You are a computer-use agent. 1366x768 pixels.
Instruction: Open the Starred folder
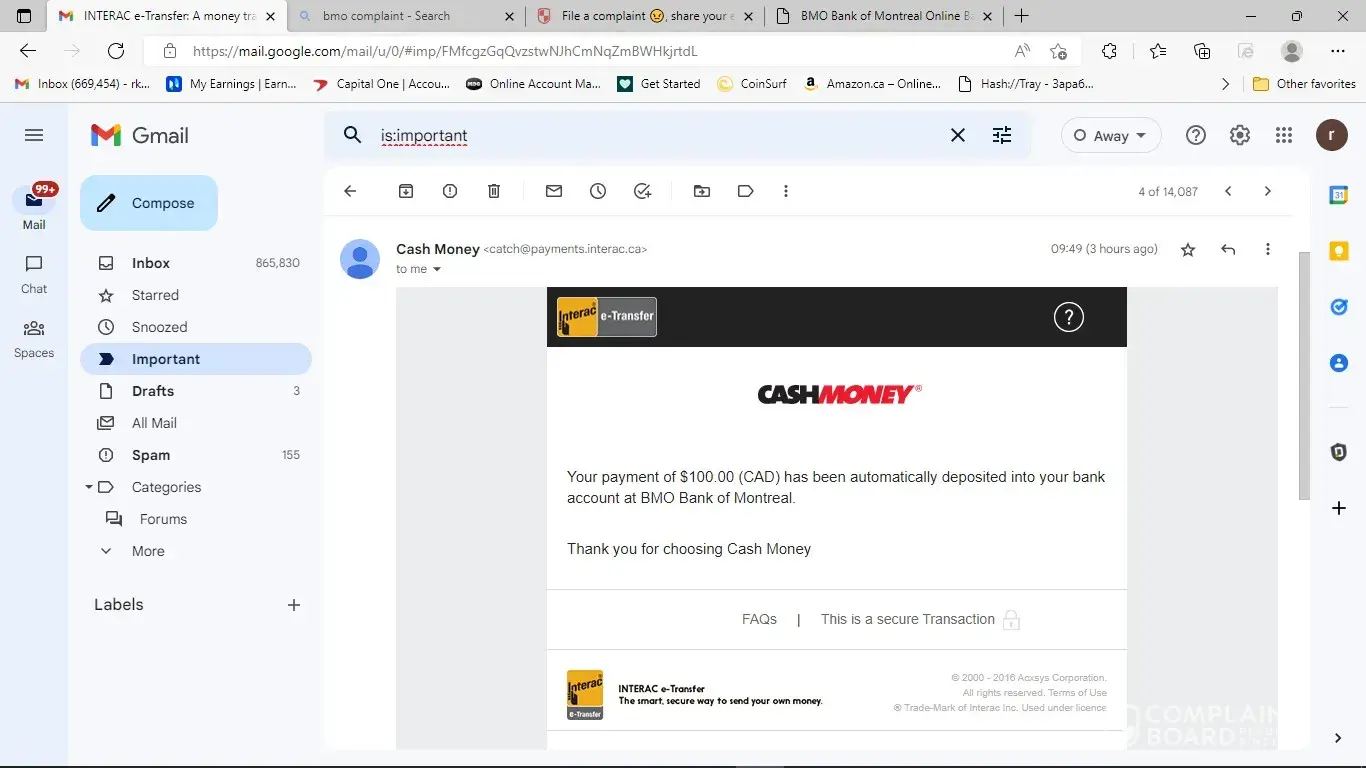[196, 295]
